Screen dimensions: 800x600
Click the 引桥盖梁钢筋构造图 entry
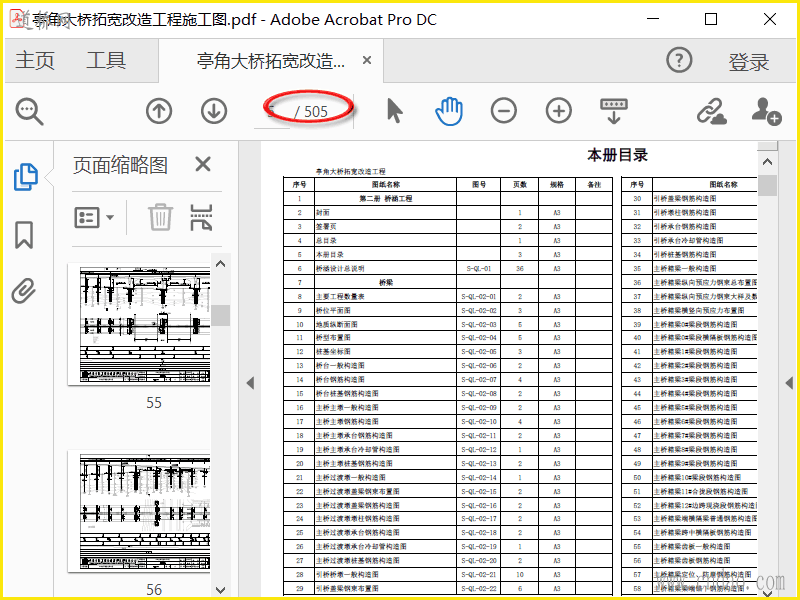685,198
